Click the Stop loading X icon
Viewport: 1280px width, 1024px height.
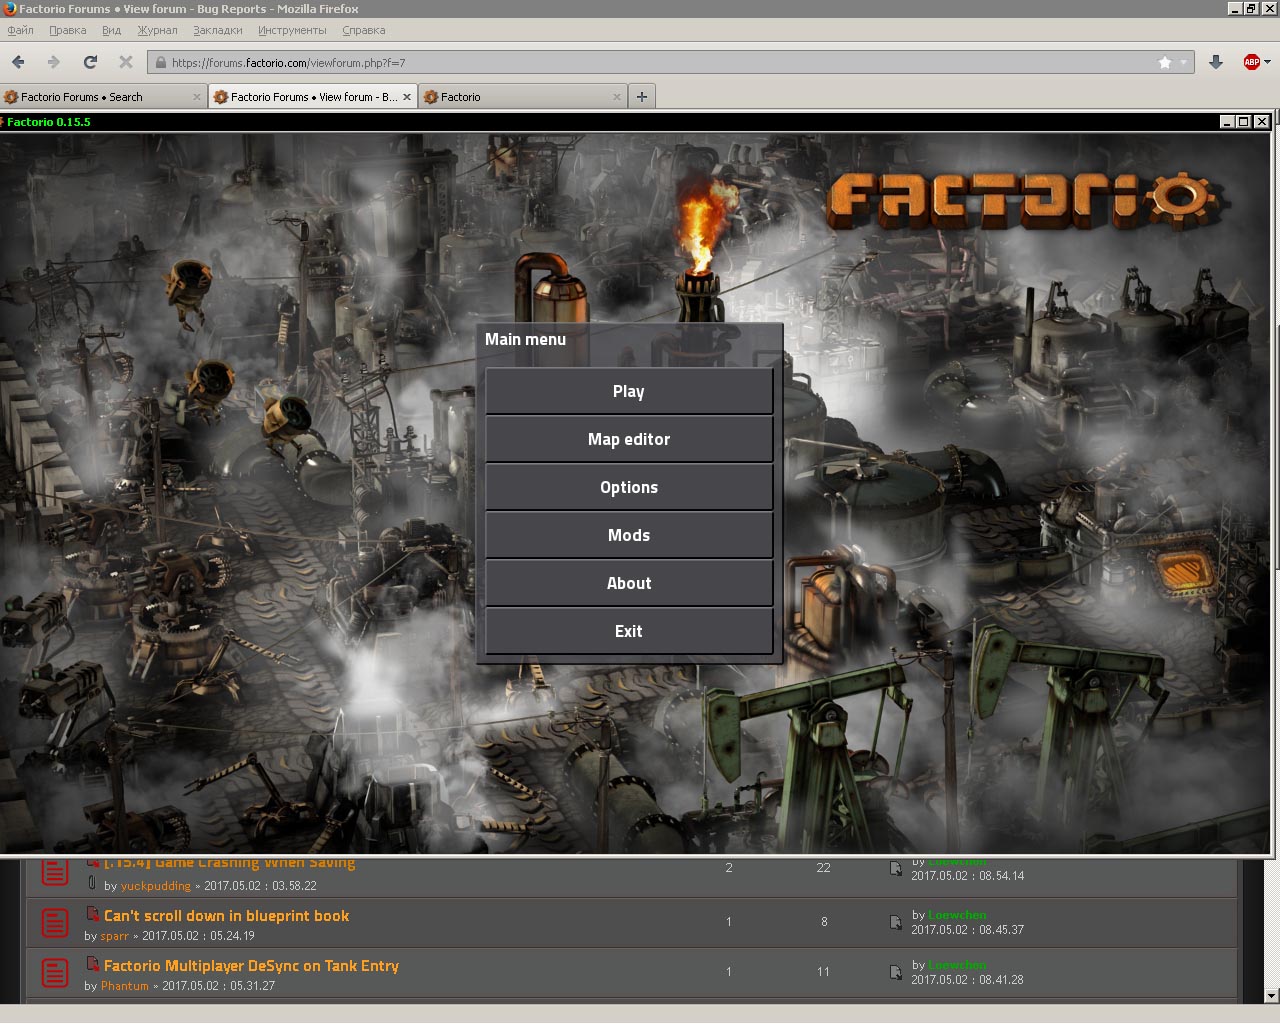pos(126,62)
